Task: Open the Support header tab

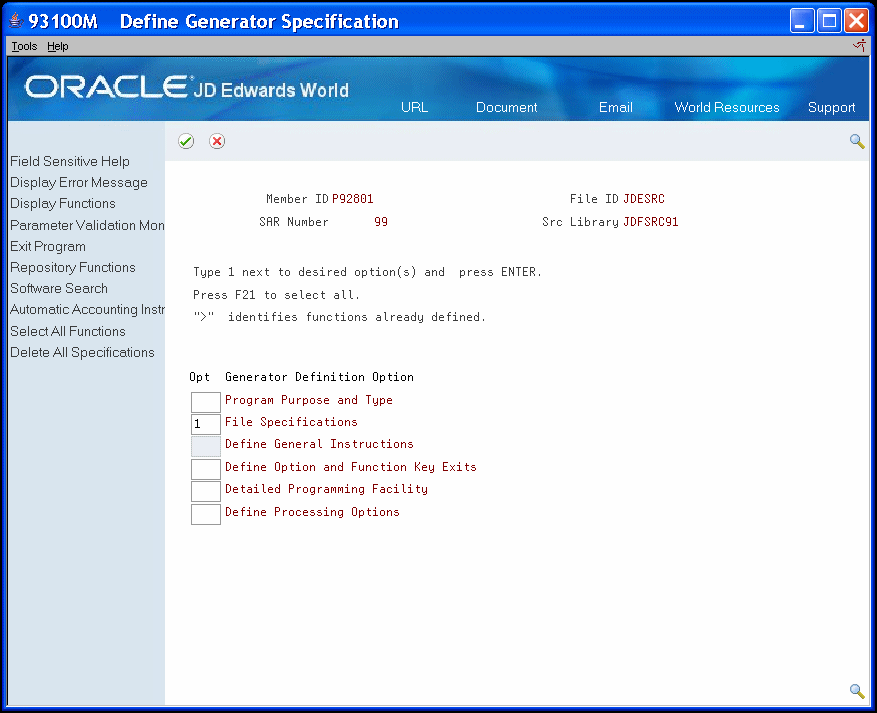Action: 831,107
